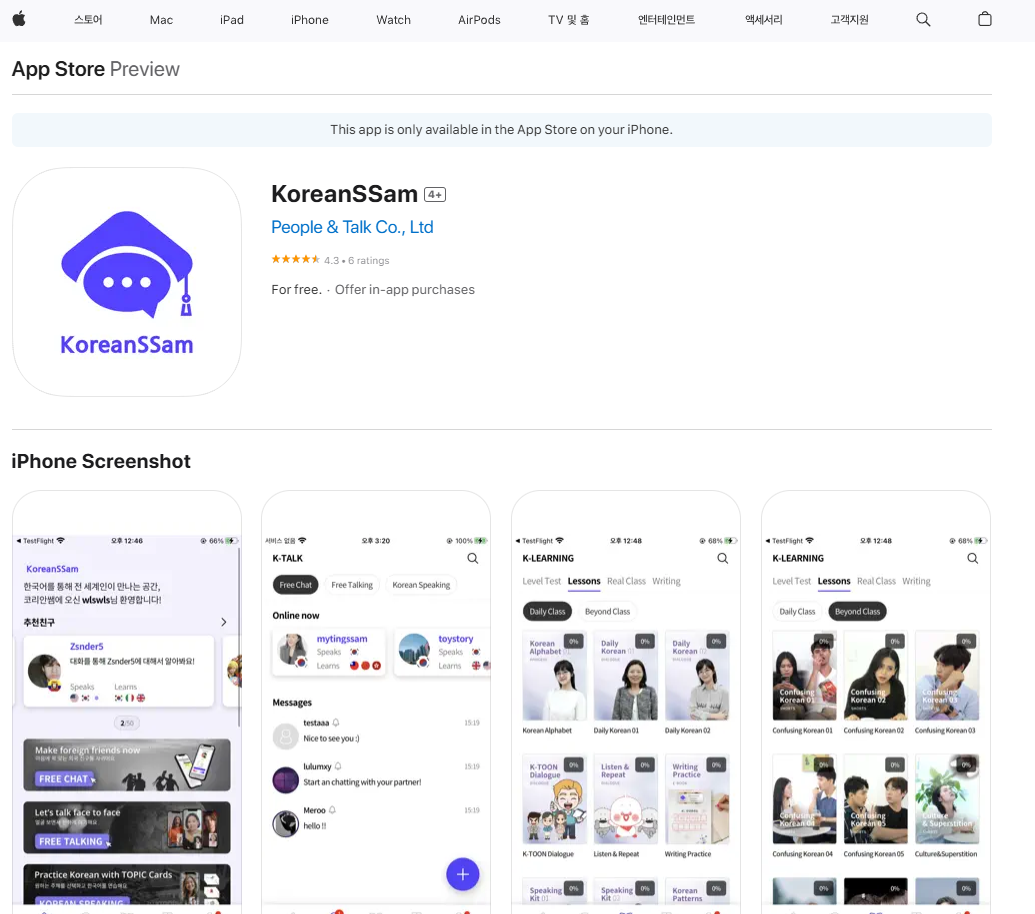Select the Korean Speaking pill
Screen dimensions: 1035x914
tap(421, 585)
